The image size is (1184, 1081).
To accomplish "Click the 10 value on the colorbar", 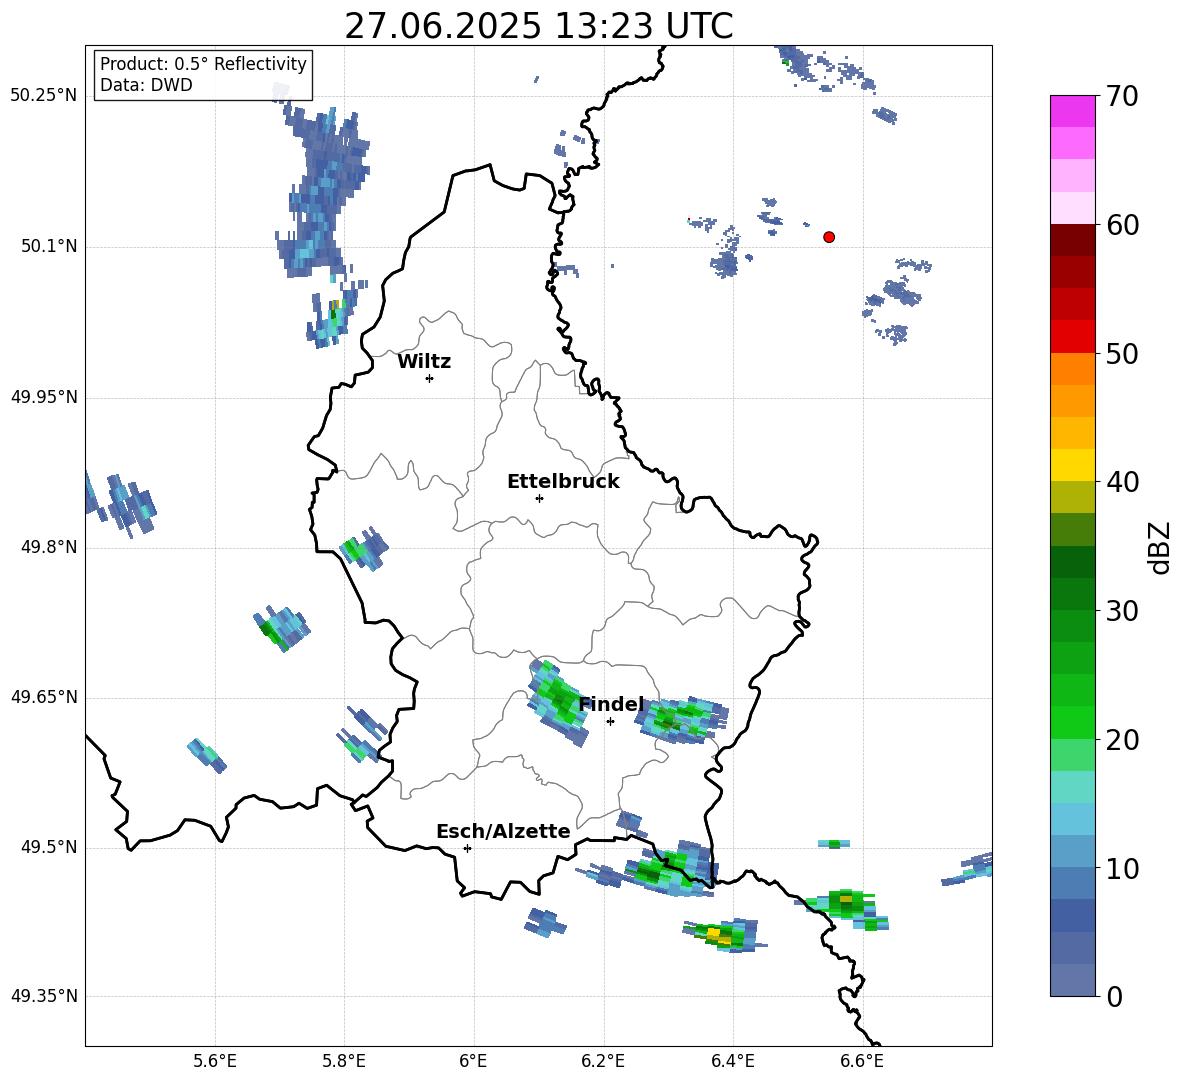I will [x=1121, y=868].
